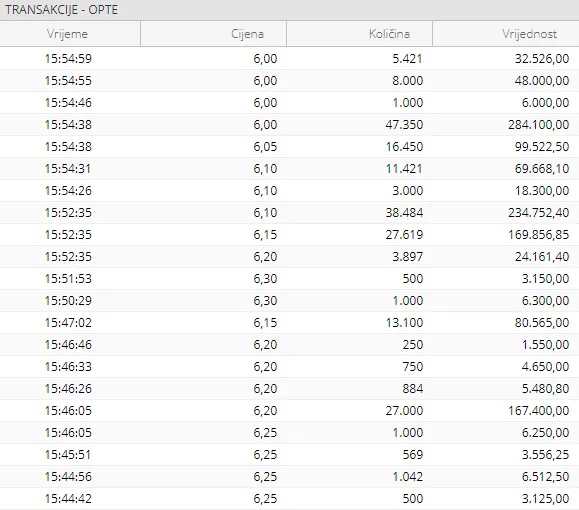Select the row with quantity 38.484
579x510 pixels.
click(290, 212)
